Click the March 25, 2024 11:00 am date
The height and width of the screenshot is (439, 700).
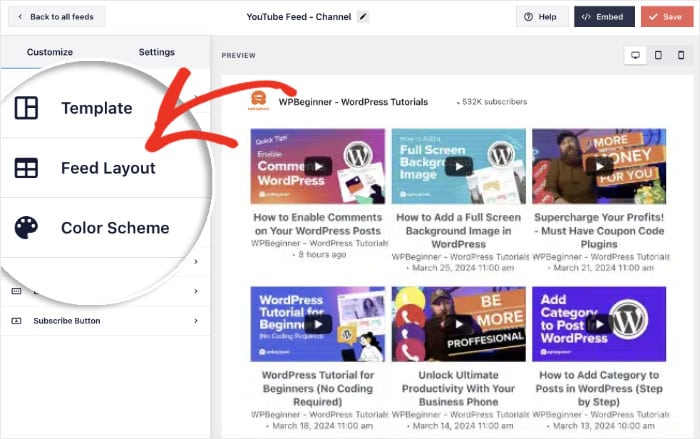463,268
